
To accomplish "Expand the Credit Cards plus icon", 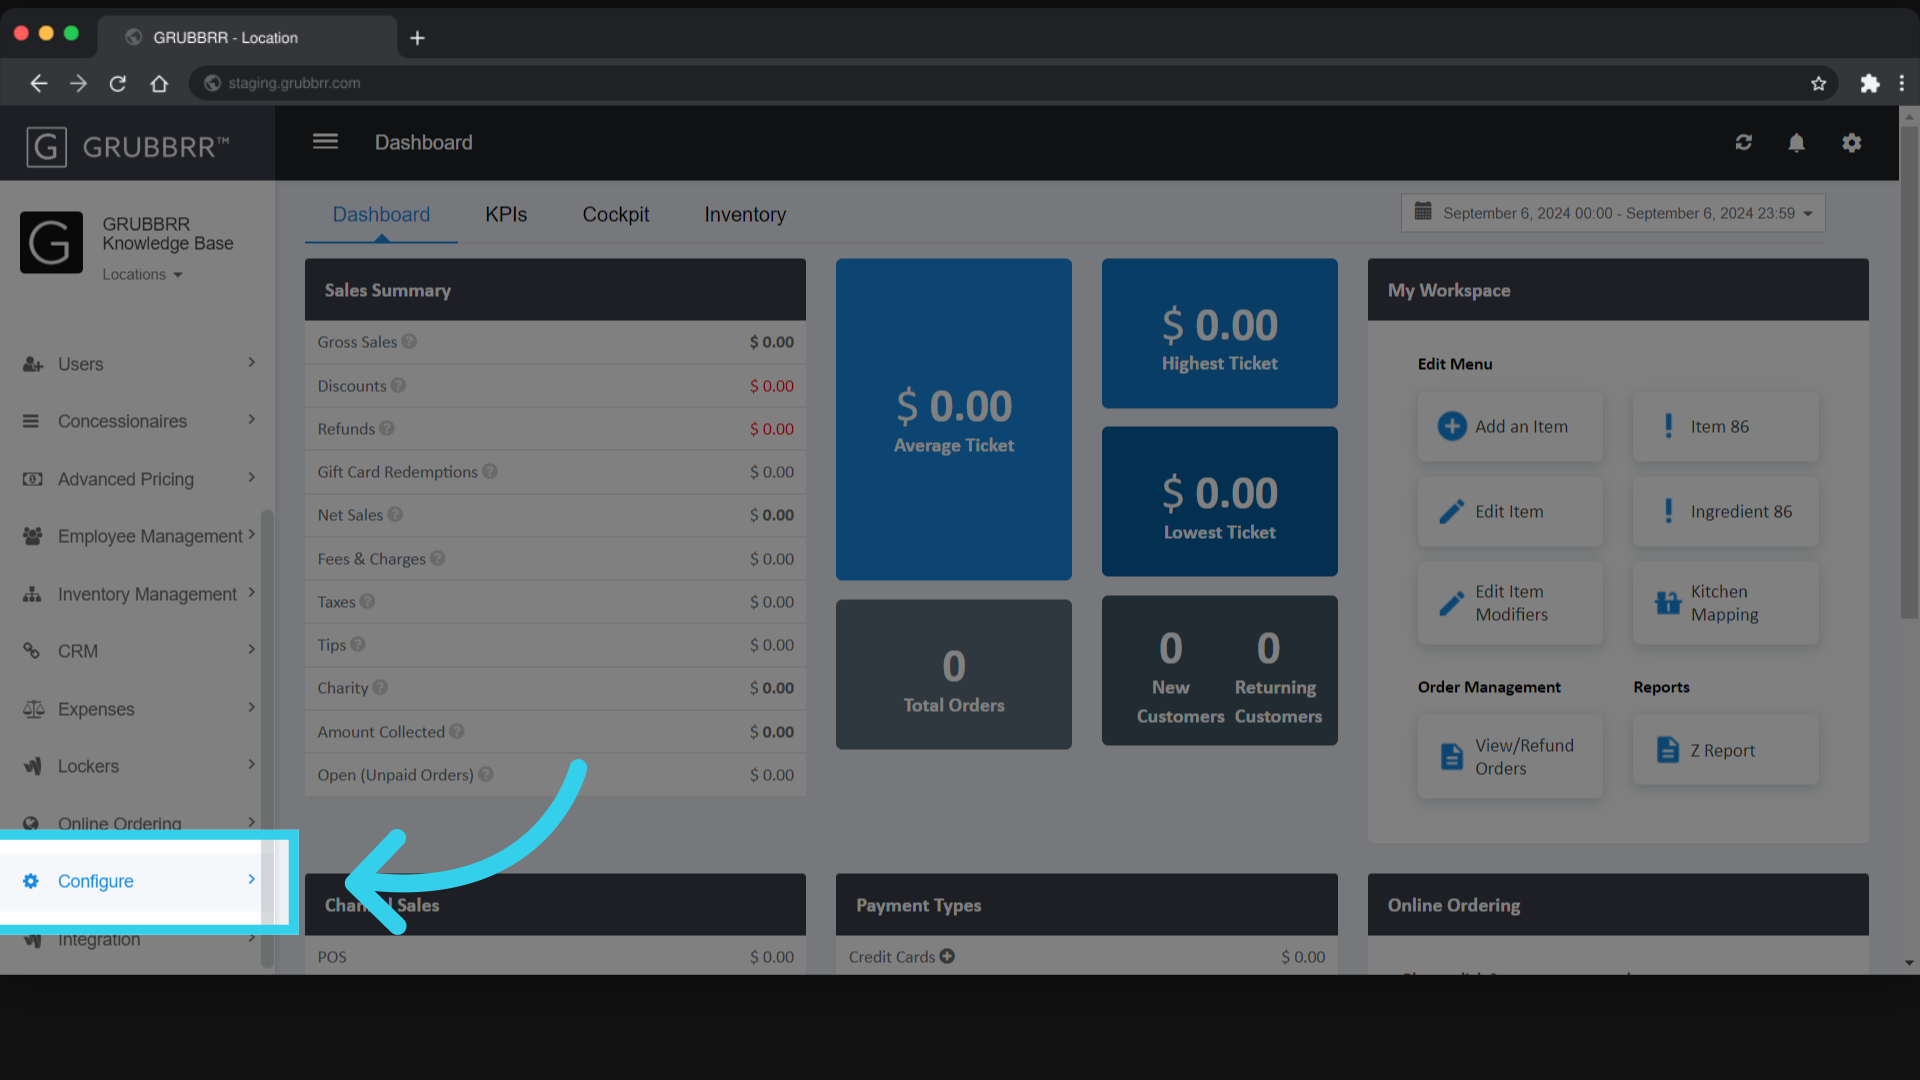I will click(947, 956).
